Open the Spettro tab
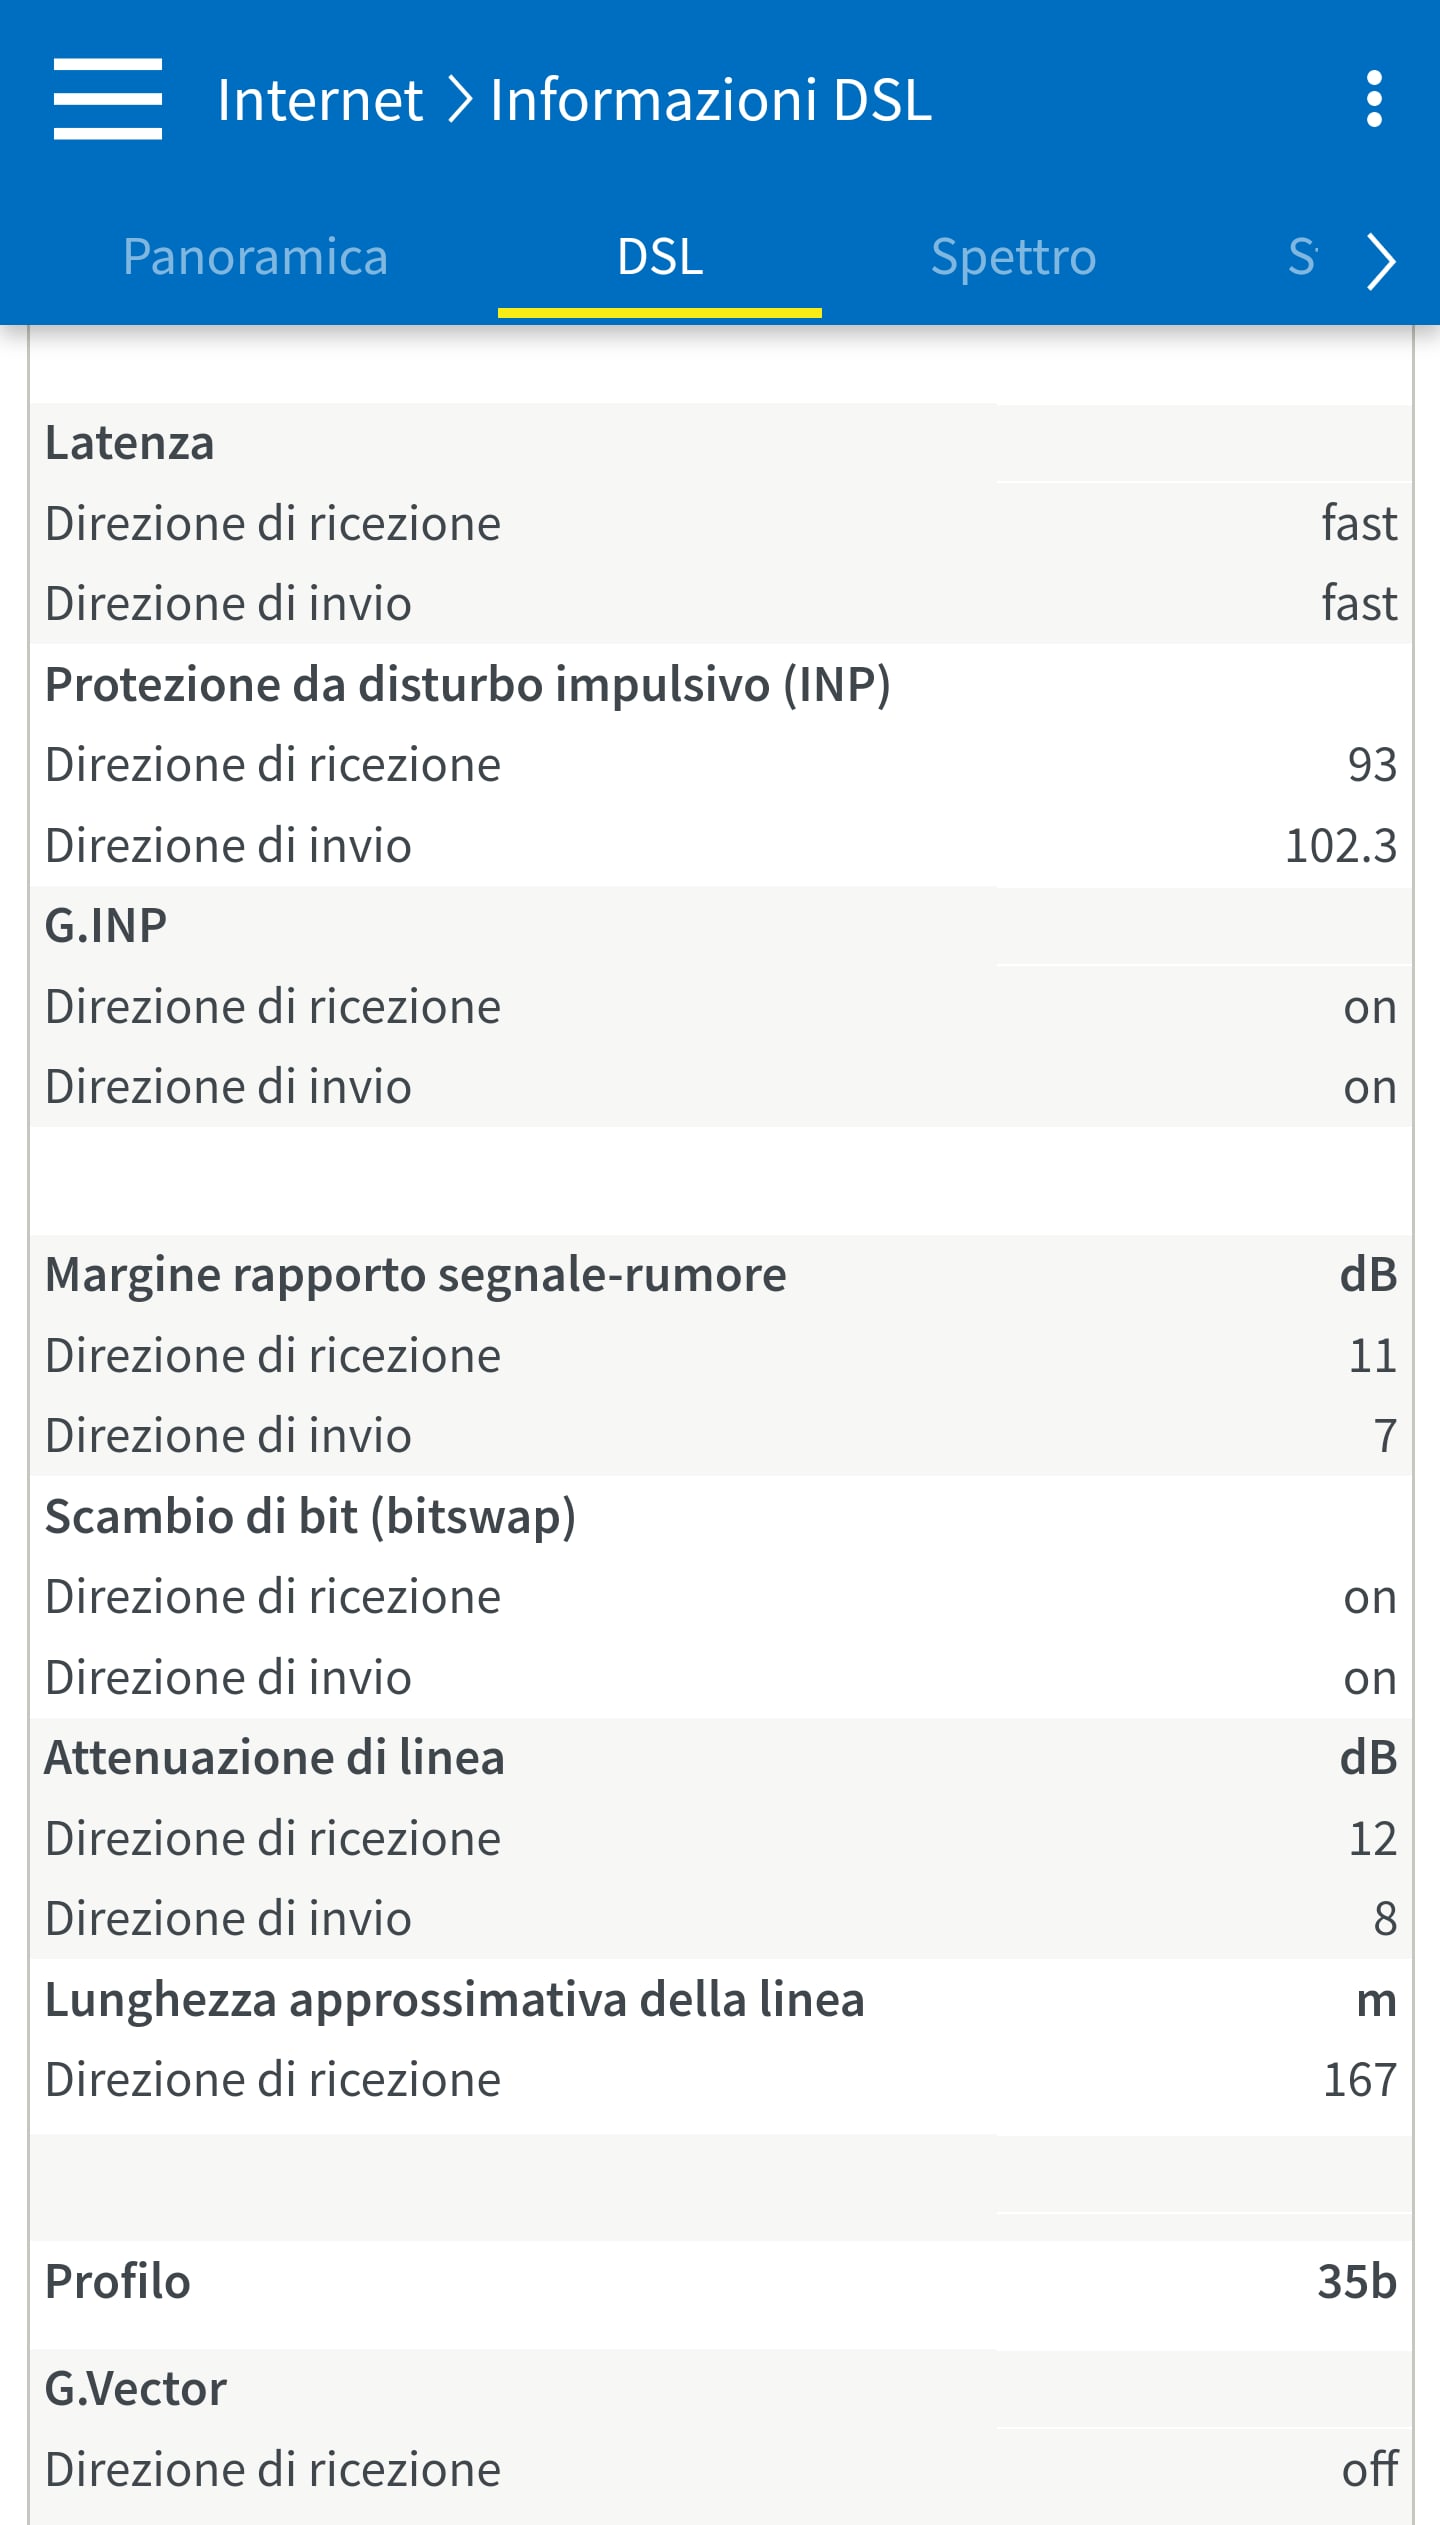 point(1013,257)
